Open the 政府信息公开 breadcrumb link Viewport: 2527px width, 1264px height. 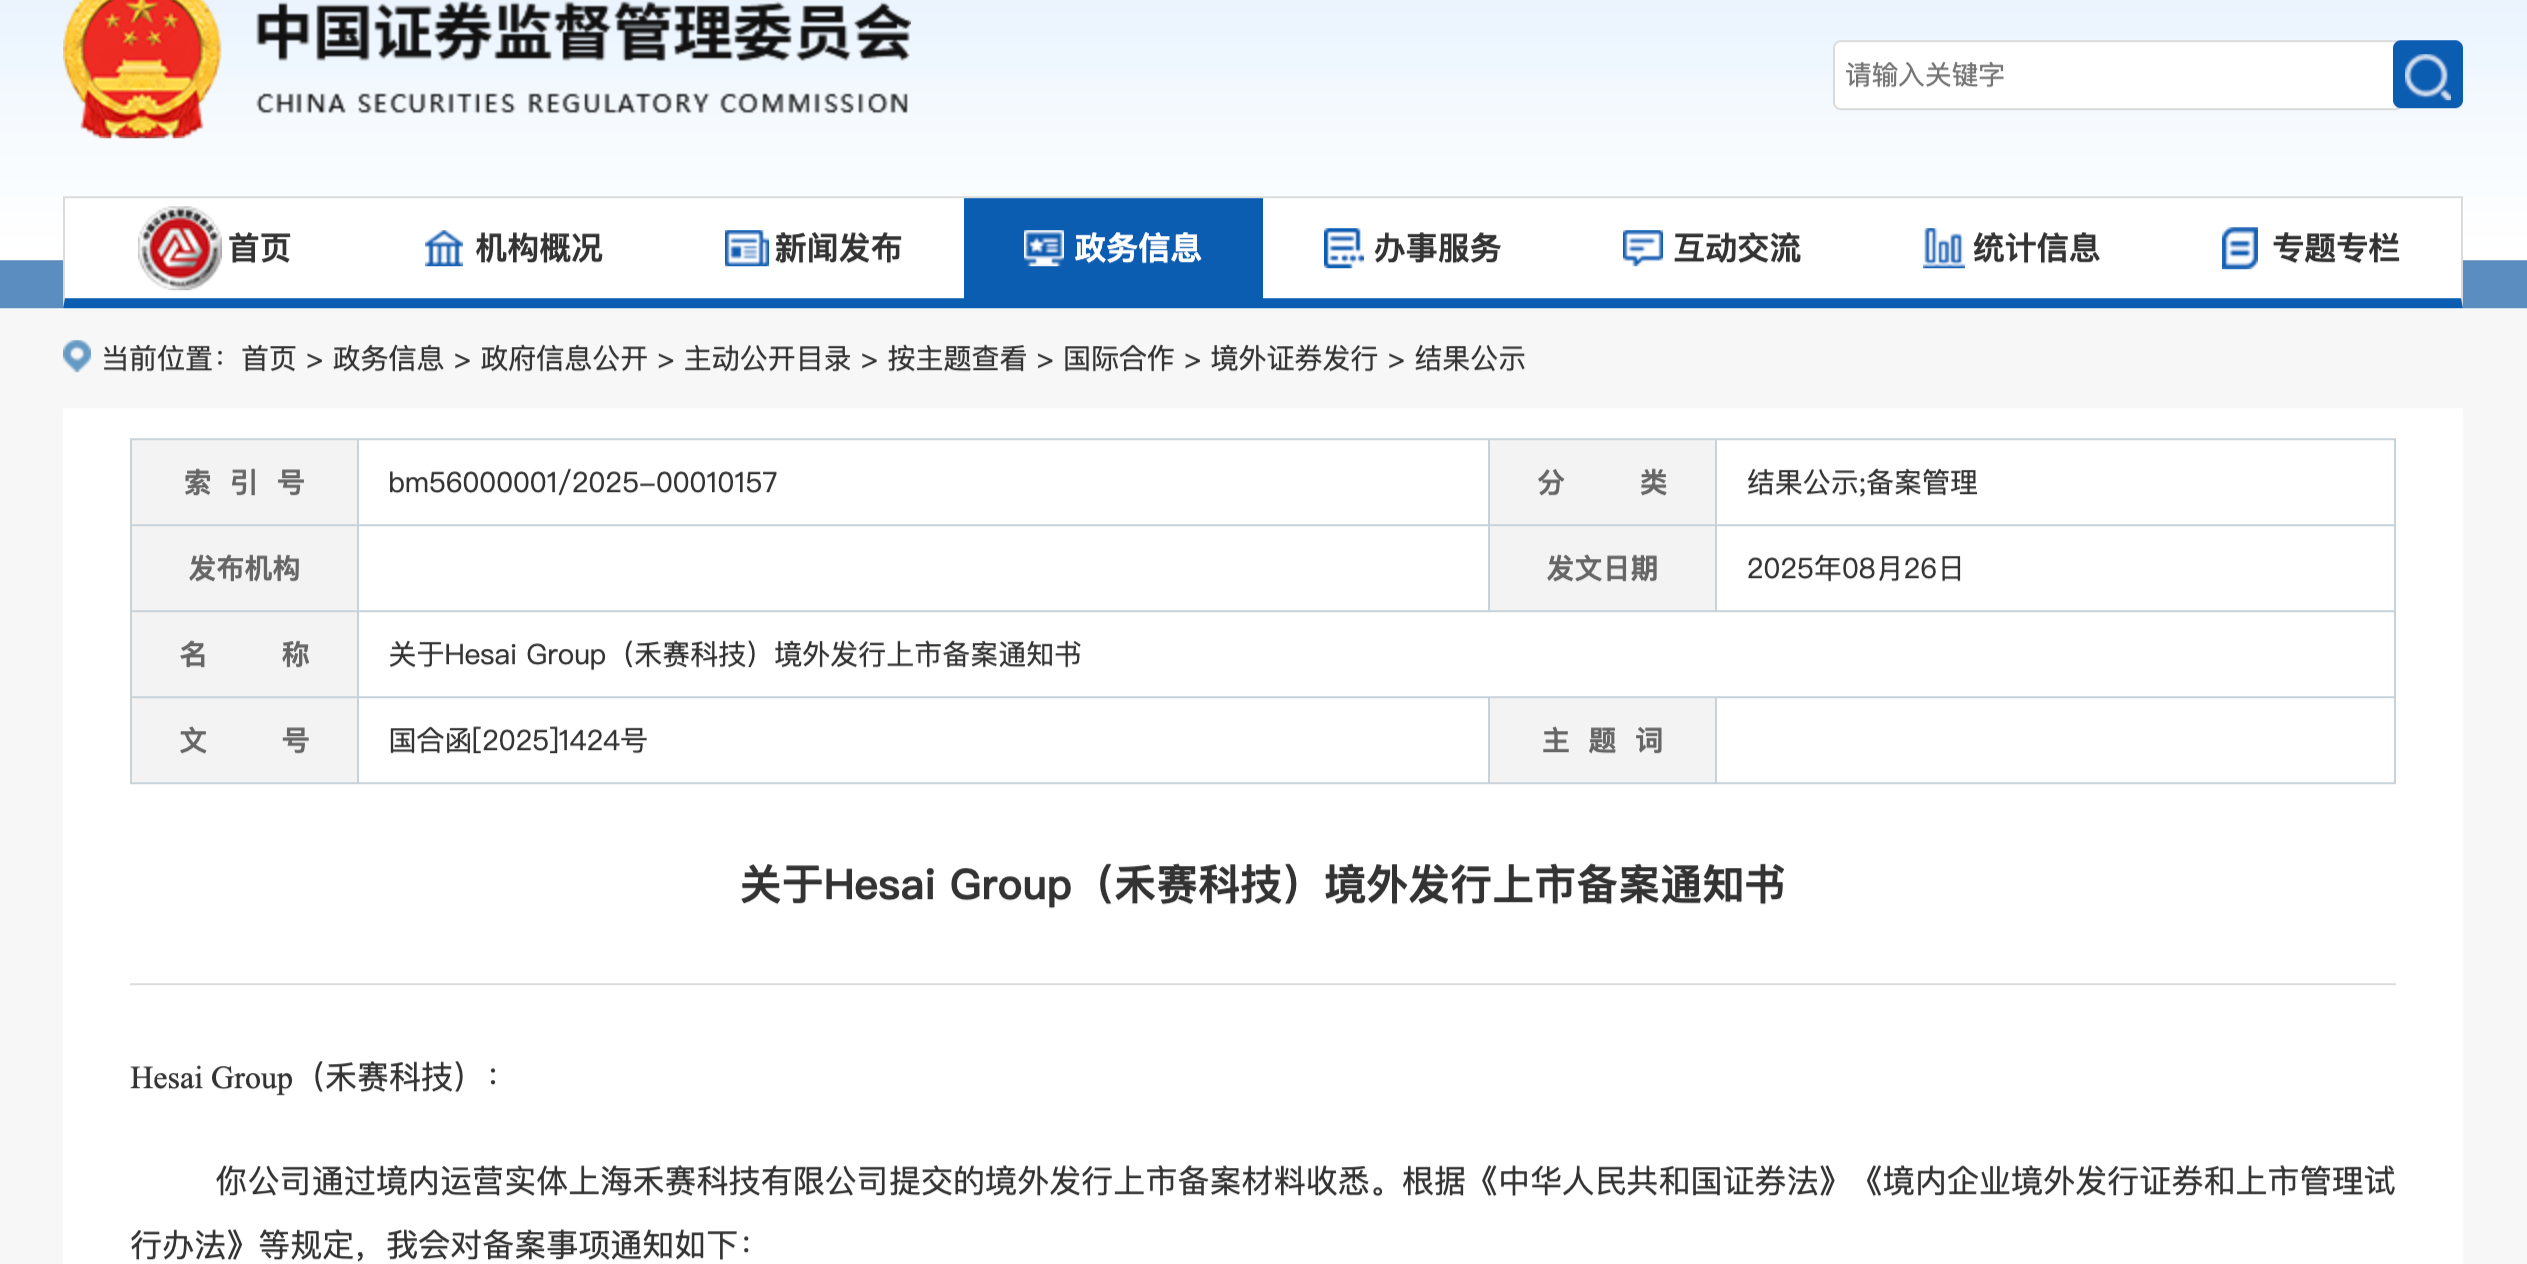(x=564, y=358)
